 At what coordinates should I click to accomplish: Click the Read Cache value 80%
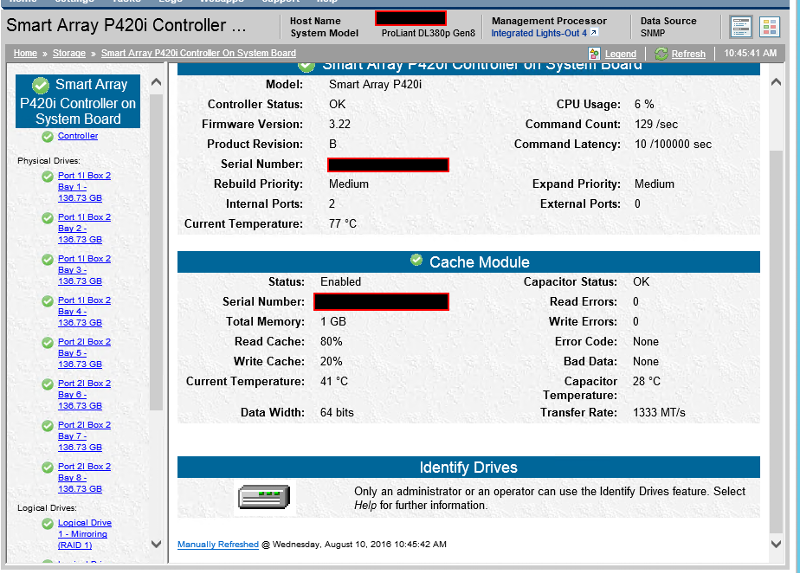click(331, 342)
